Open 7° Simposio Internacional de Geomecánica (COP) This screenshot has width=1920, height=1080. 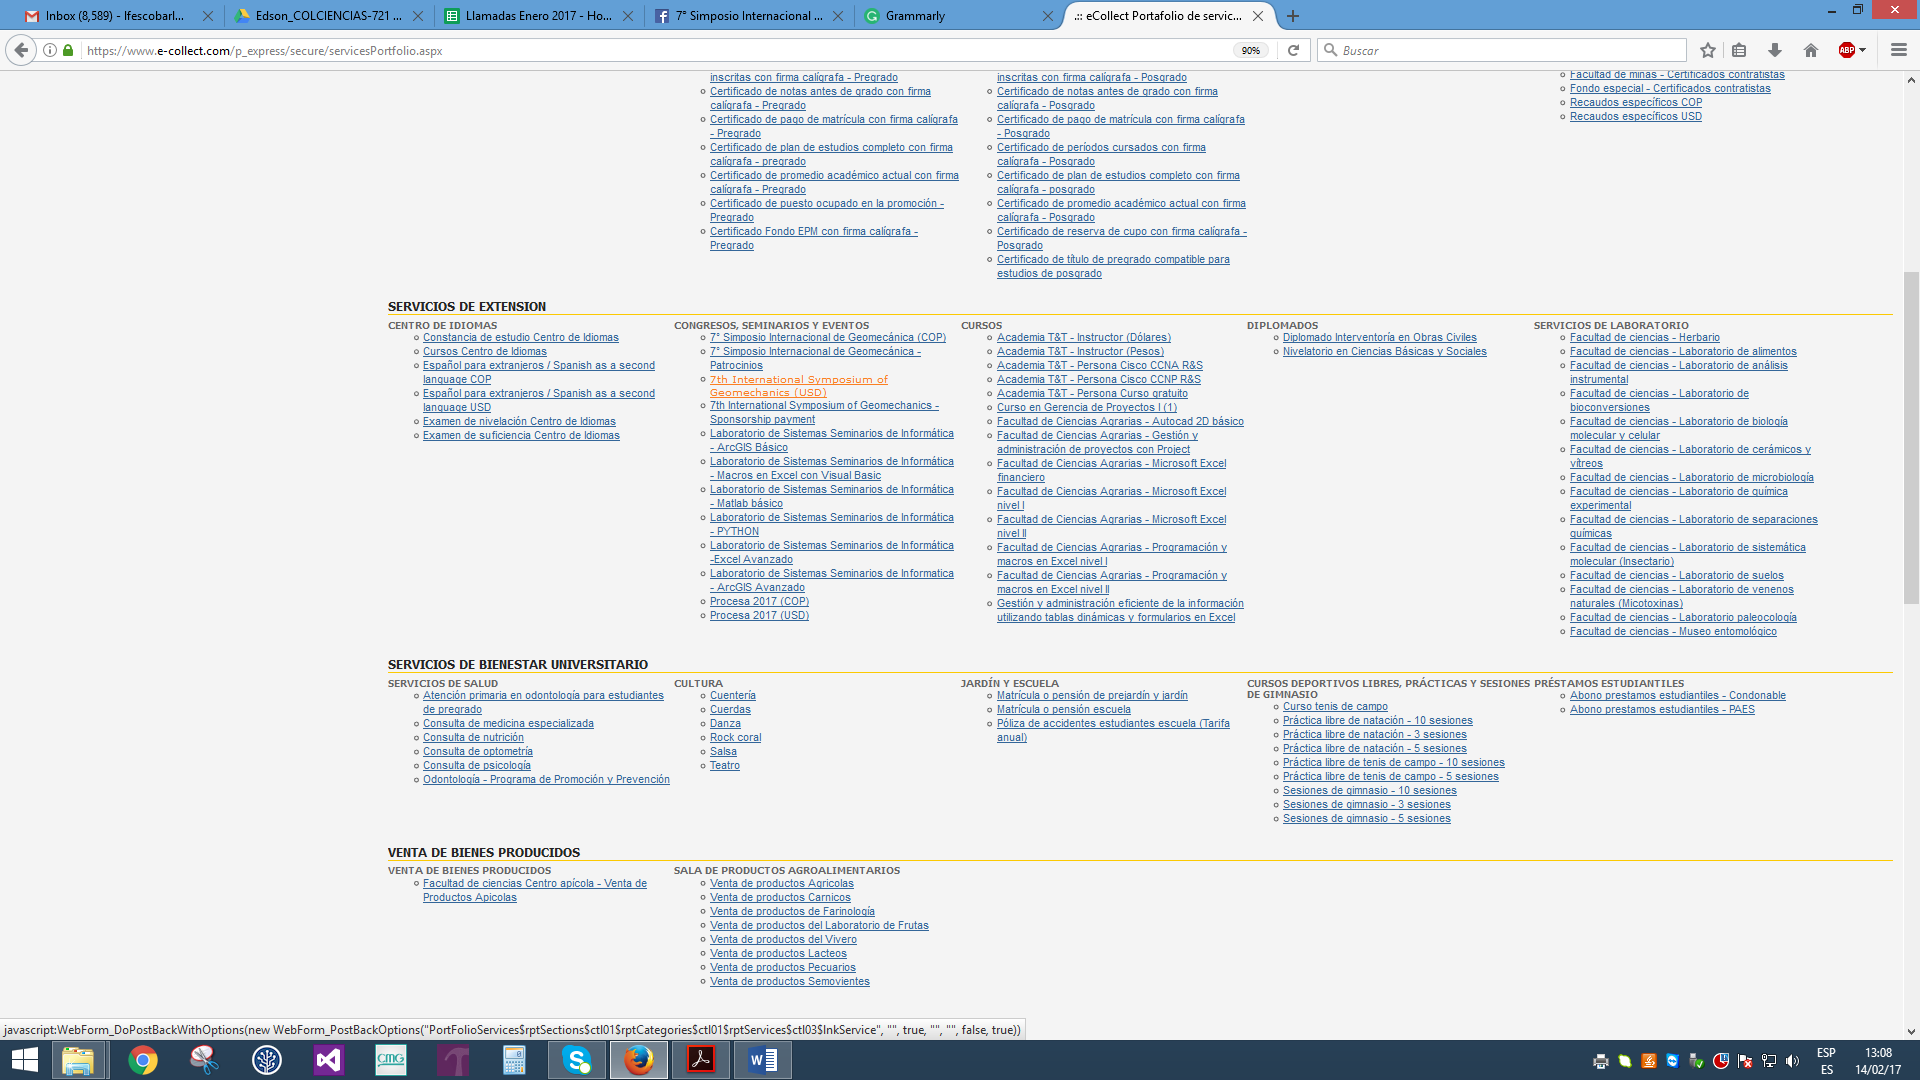tap(828, 338)
